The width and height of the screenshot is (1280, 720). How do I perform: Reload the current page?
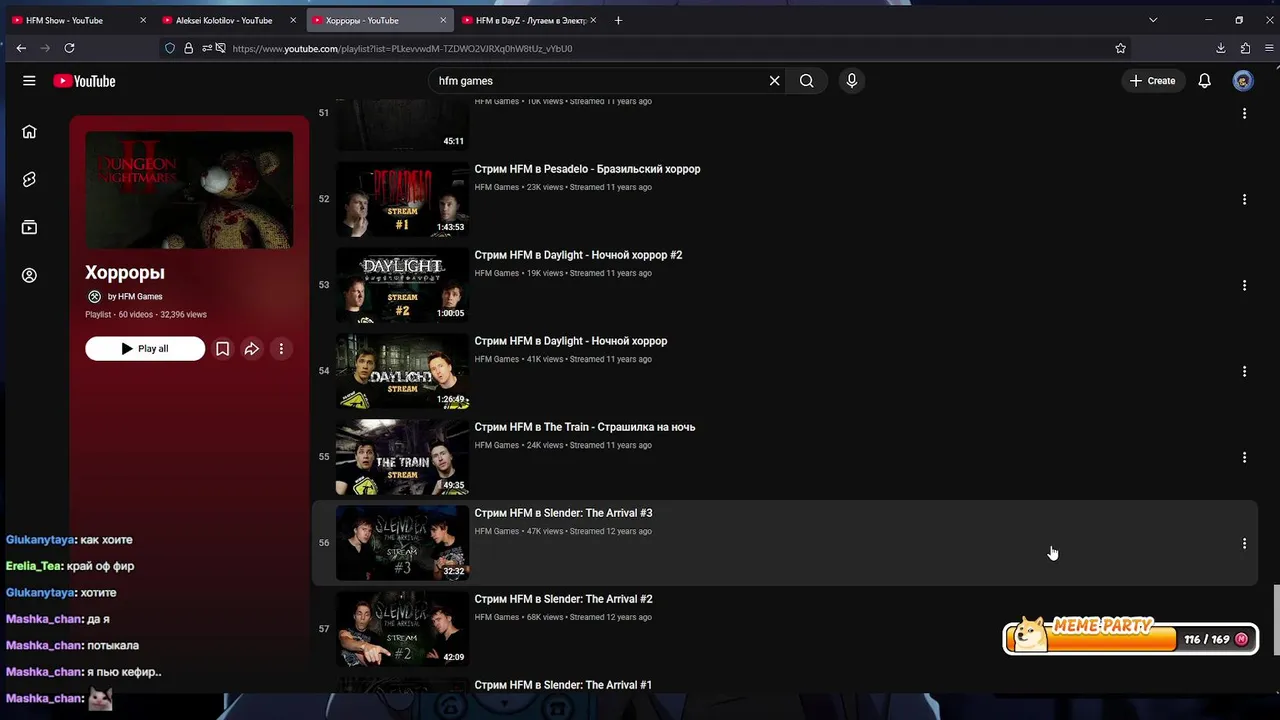click(x=69, y=48)
